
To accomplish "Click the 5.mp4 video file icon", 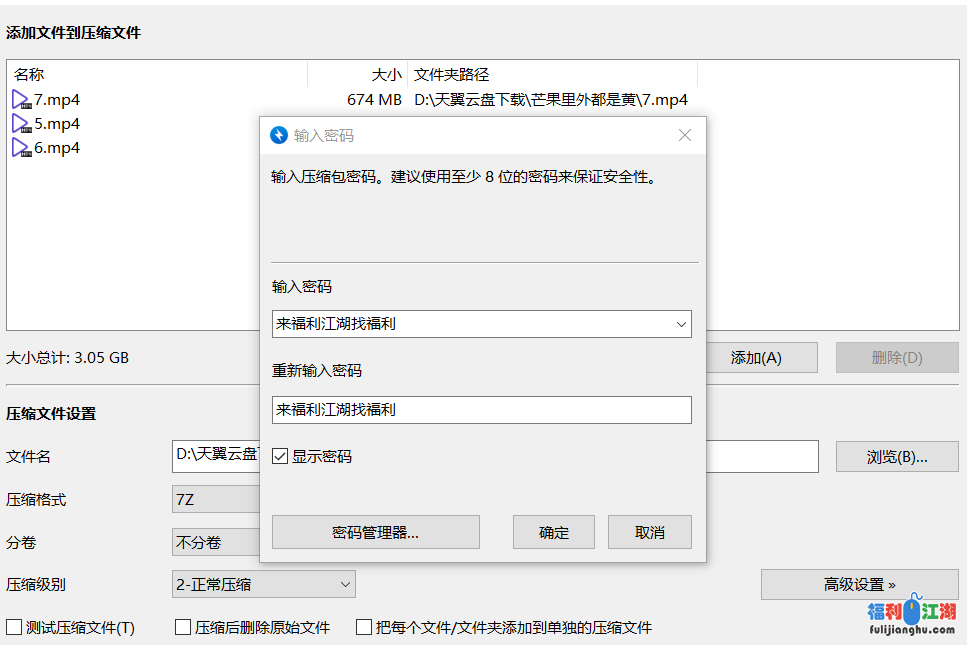I will [x=21, y=124].
